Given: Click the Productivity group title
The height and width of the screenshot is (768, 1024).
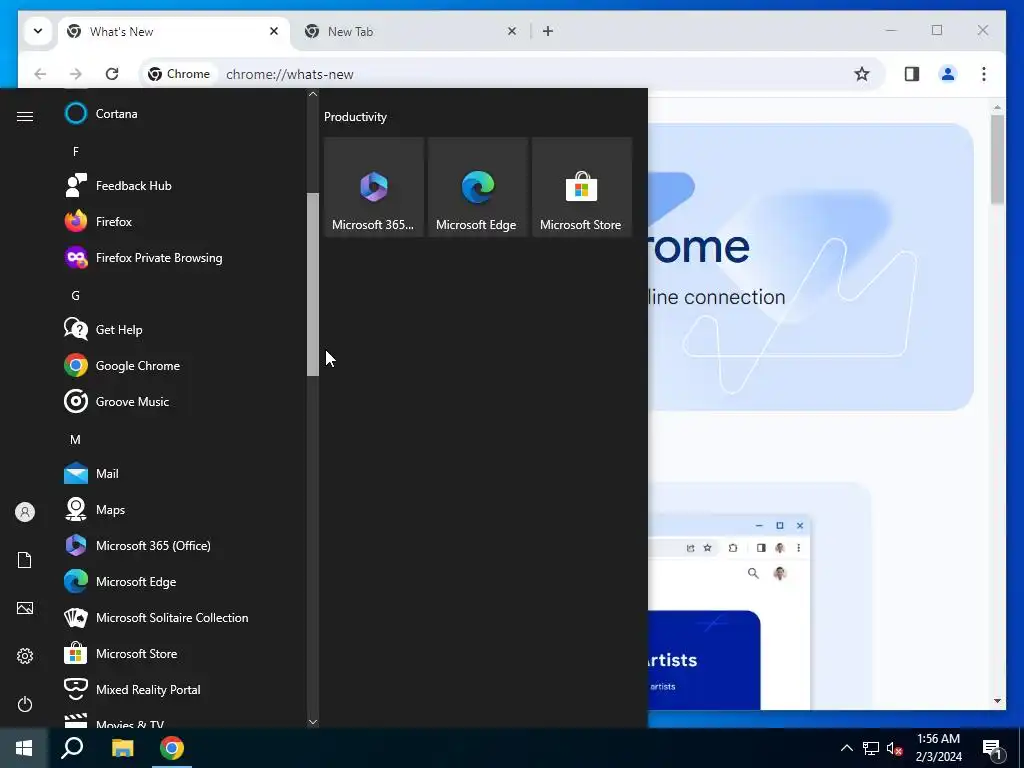Looking at the screenshot, I should (x=355, y=117).
